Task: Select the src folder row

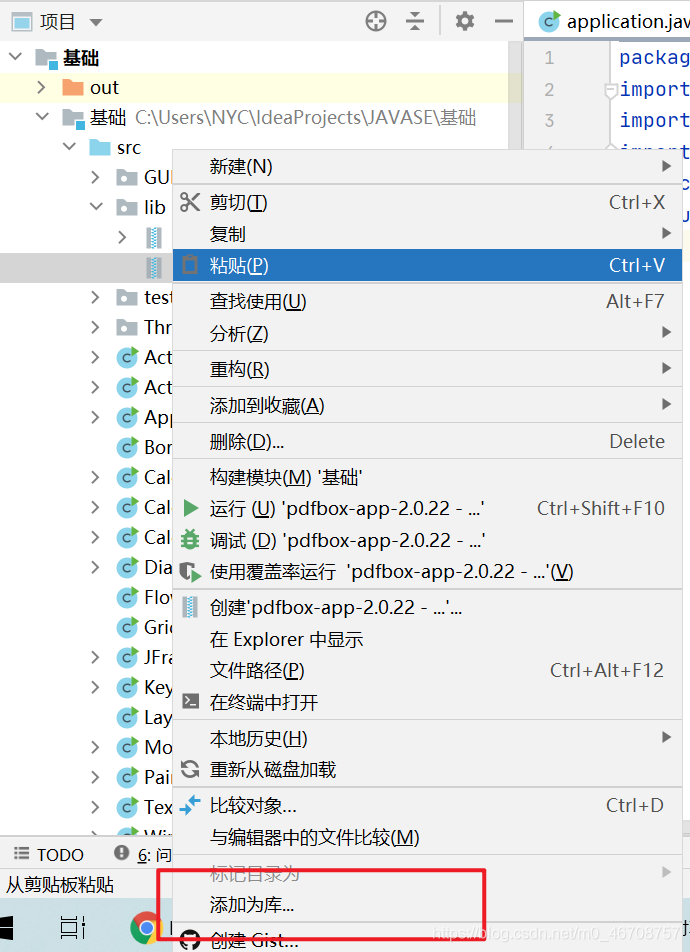Action: click(x=115, y=148)
